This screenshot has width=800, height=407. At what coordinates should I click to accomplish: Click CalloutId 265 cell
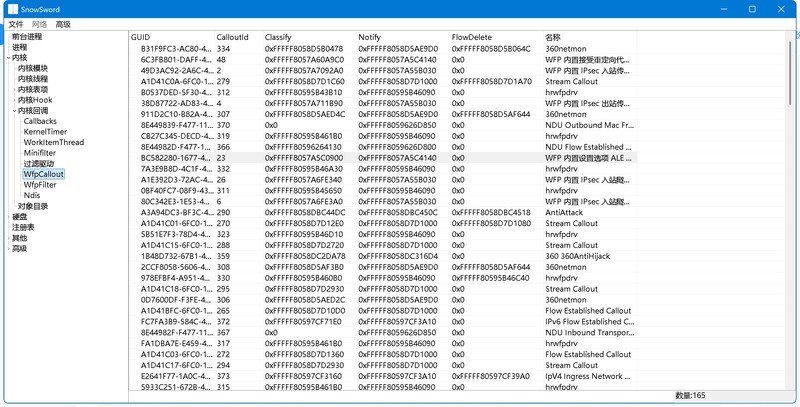pos(222,311)
